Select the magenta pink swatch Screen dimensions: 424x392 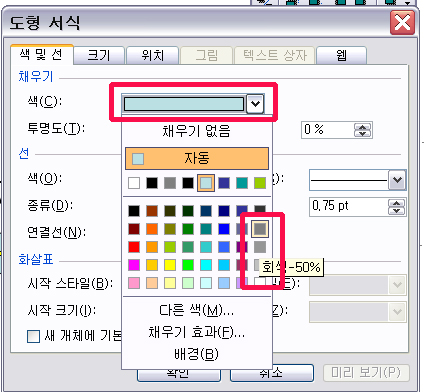tap(134, 265)
